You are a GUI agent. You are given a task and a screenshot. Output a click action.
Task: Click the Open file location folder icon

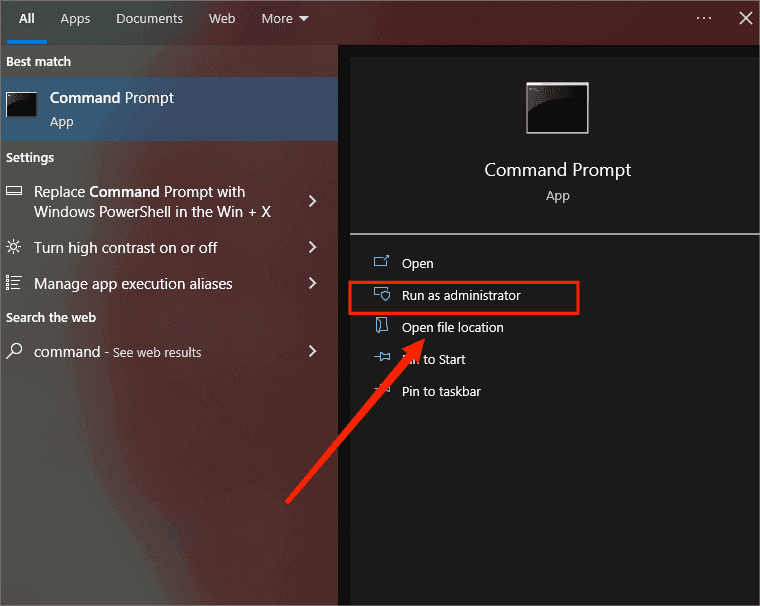pyautogui.click(x=381, y=327)
